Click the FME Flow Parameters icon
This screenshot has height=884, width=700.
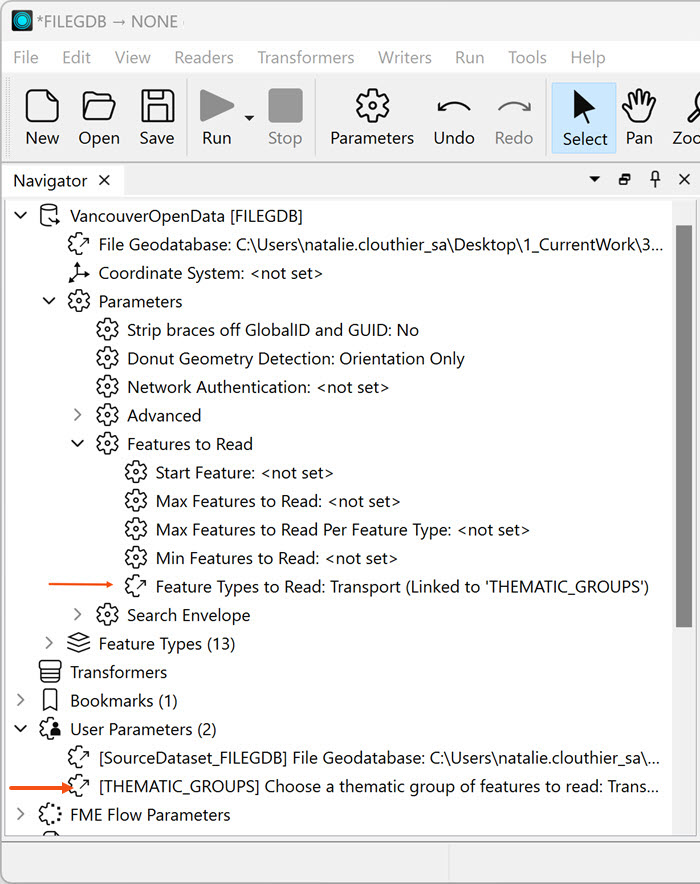point(50,814)
